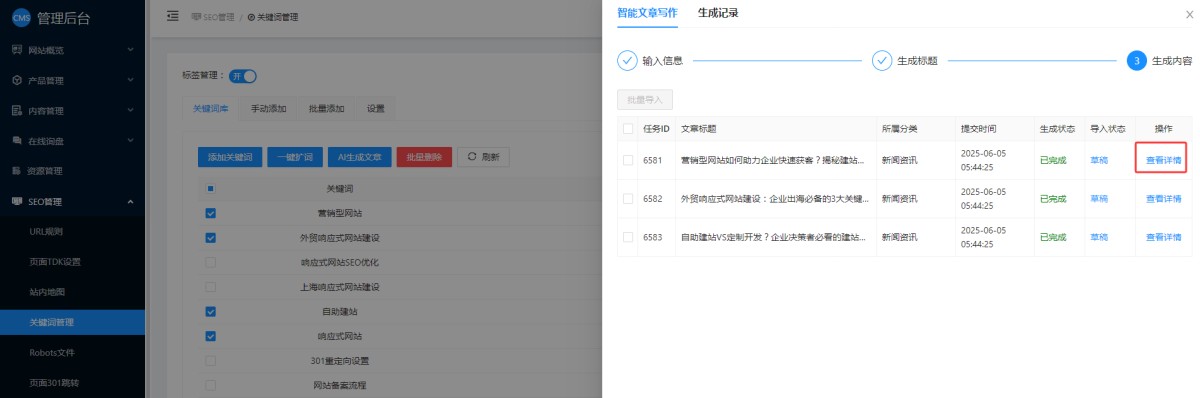View details (查看详情) for task 6583
1200x398 pixels.
[x=1163, y=237]
